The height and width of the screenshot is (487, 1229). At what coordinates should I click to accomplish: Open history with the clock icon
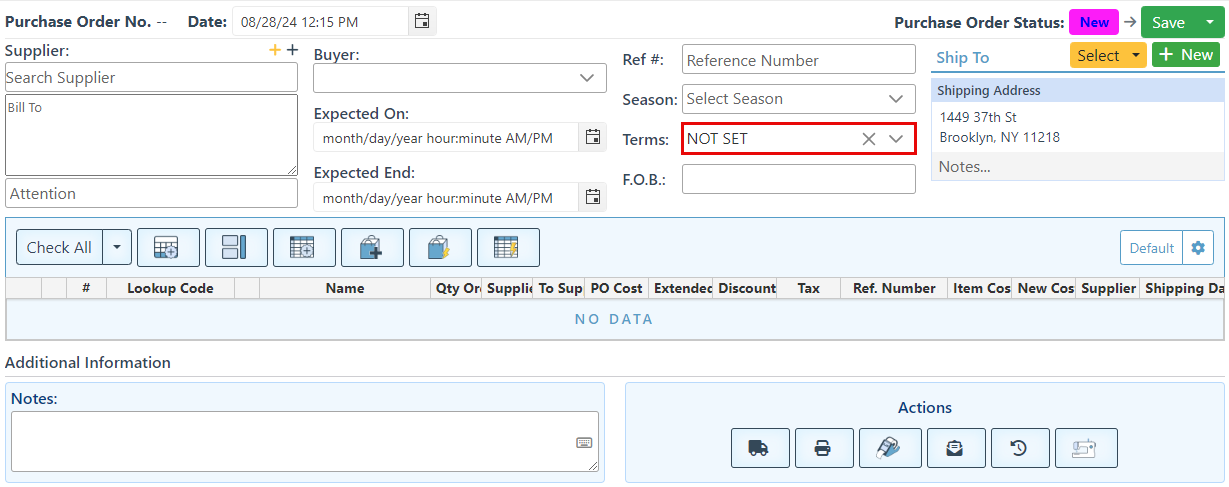click(x=1020, y=448)
